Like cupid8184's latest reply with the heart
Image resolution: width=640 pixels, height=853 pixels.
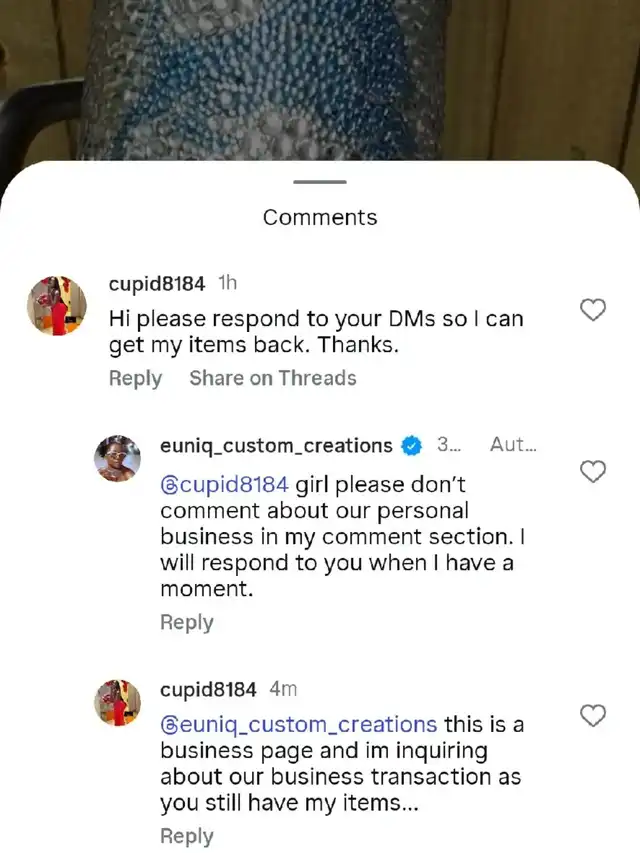[594, 716]
